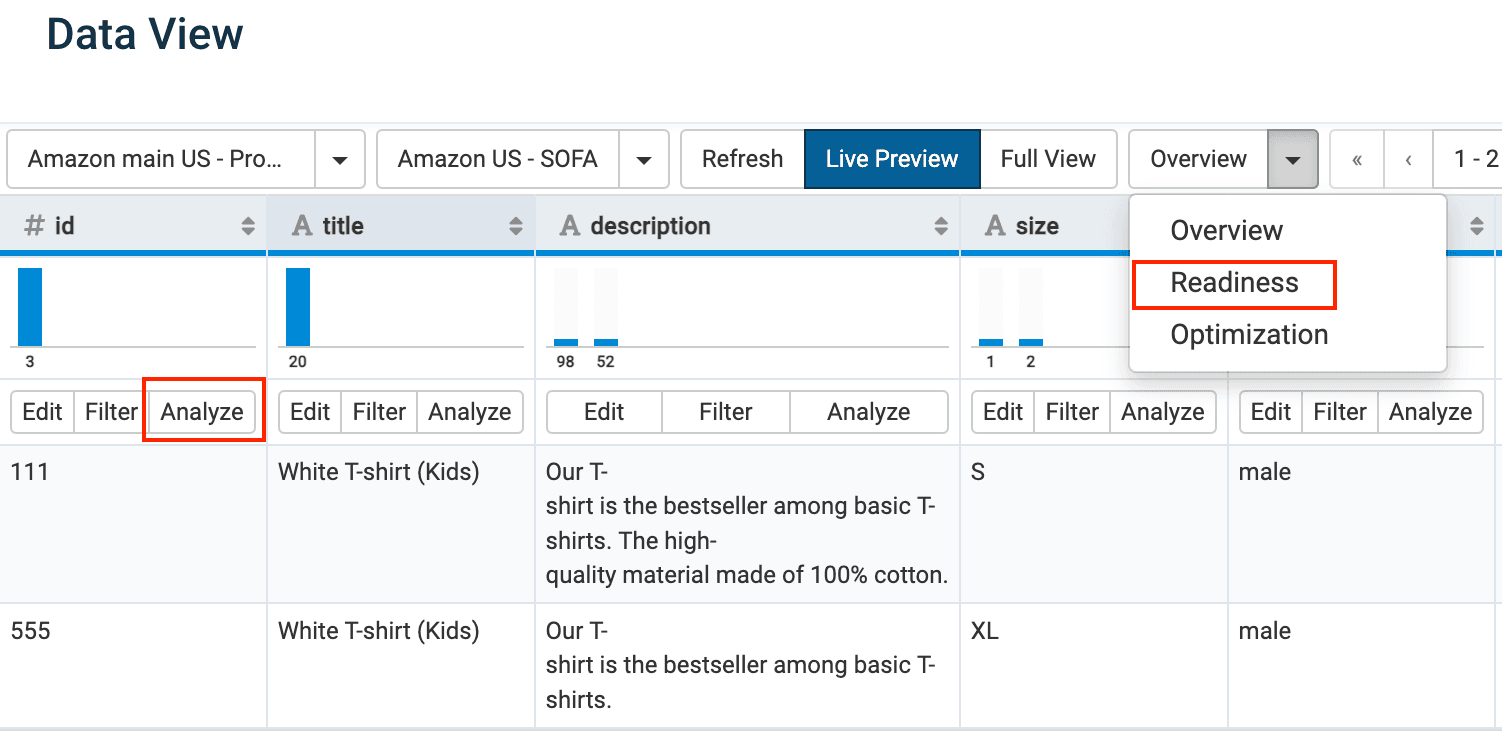Click the id column histogram bar labeled 3
Image resolution: width=1502 pixels, height=738 pixels.
[x=30, y=307]
